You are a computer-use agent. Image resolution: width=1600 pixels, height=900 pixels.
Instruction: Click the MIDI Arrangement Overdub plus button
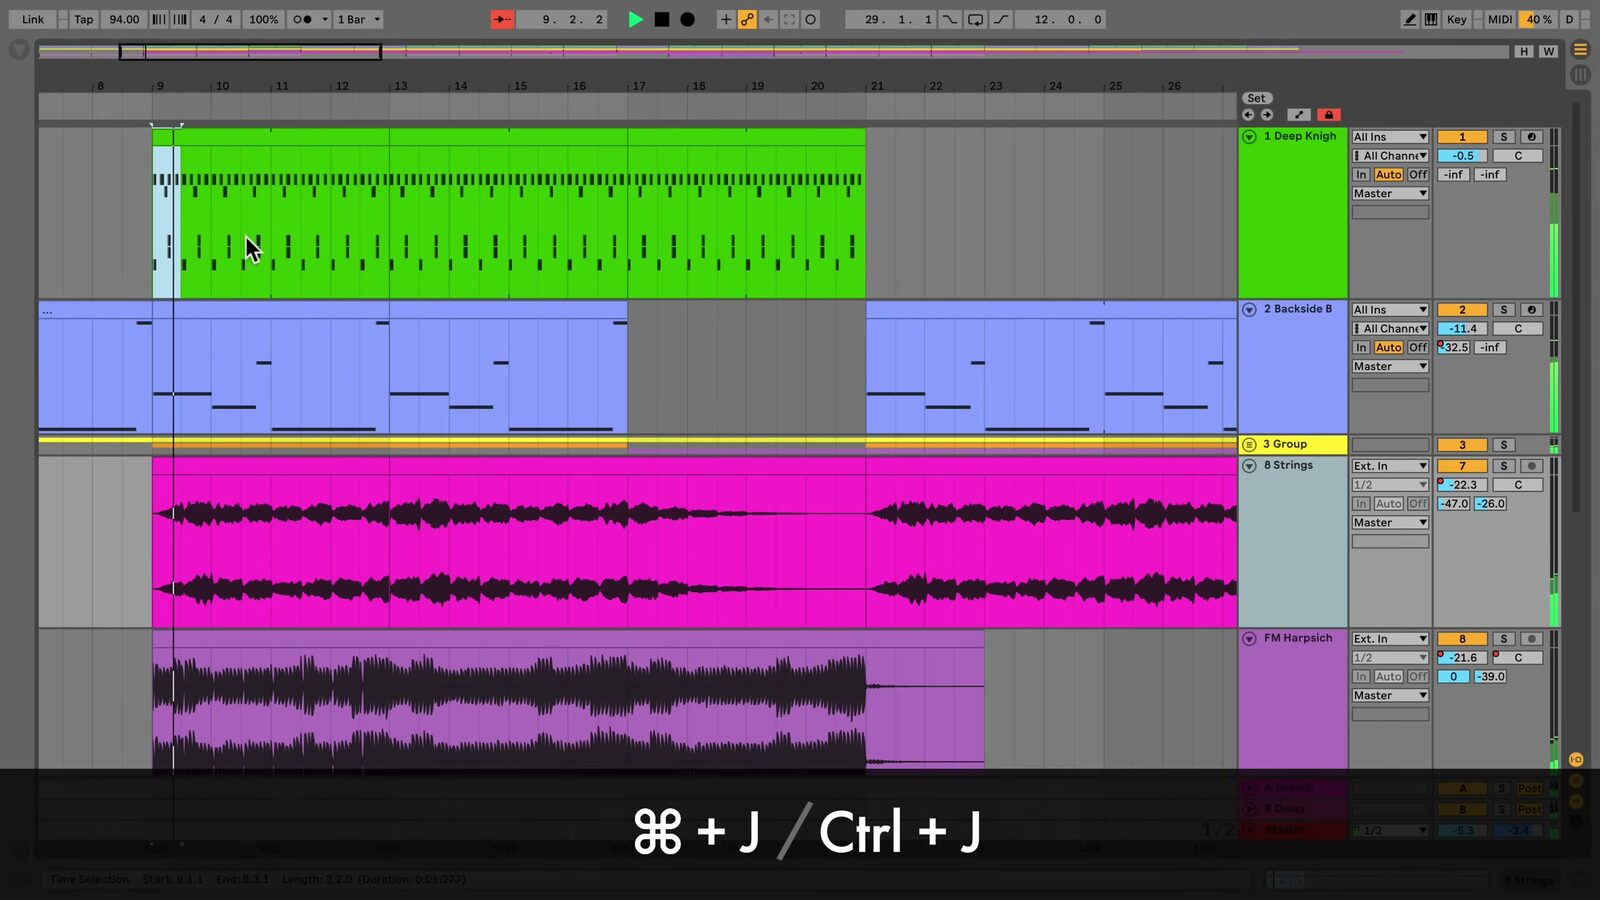click(x=726, y=19)
